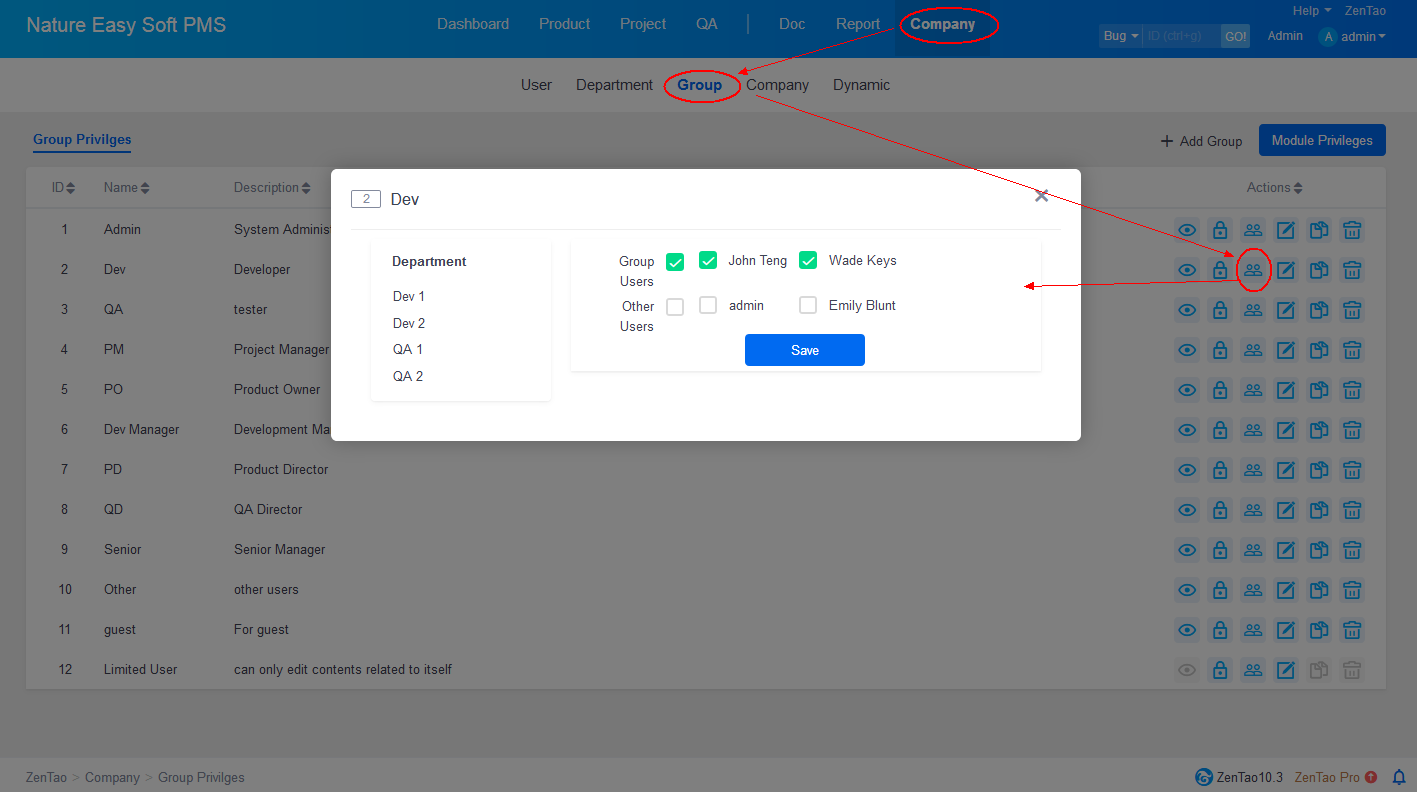Click the blue Save button
Screen dimensions: 1417x792
[804, 350]
